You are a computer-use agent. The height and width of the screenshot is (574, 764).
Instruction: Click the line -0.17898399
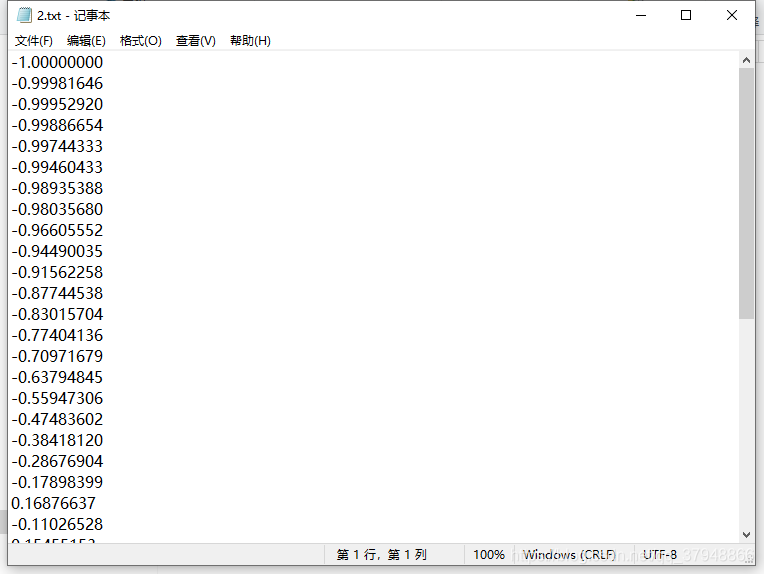[x=57, y=482]
